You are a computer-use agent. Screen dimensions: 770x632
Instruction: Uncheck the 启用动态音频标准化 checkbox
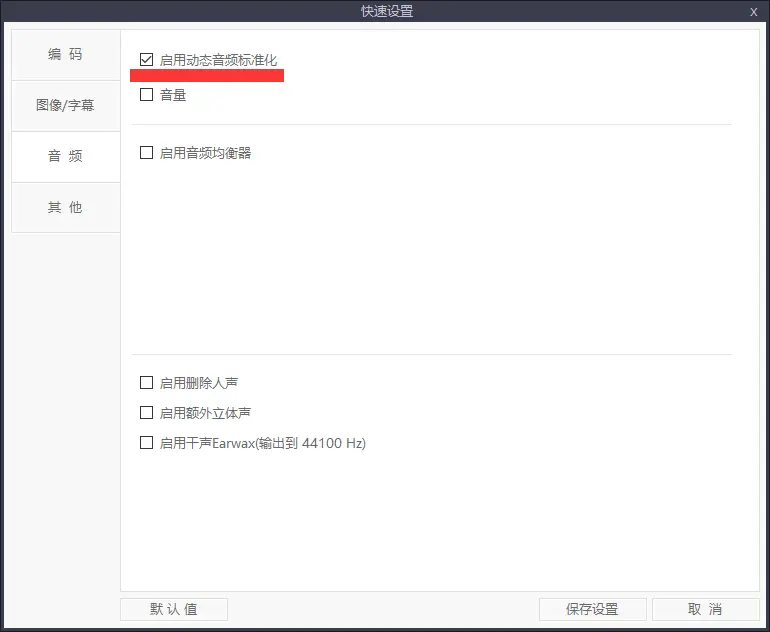(x=147, y=60)
